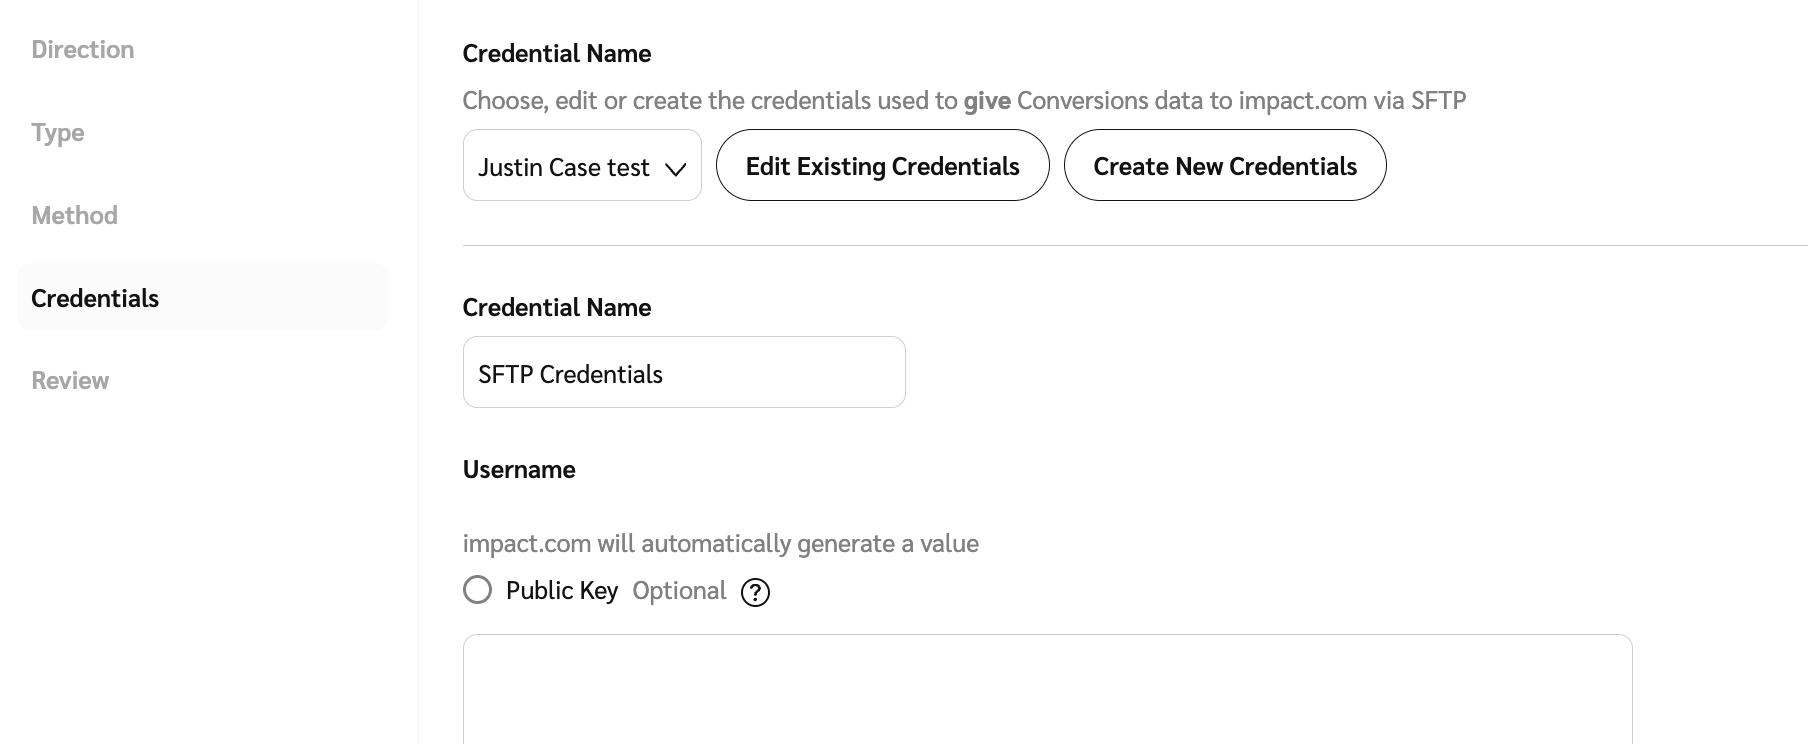Click the SFTP credentials description sentence

pos(964,101)
